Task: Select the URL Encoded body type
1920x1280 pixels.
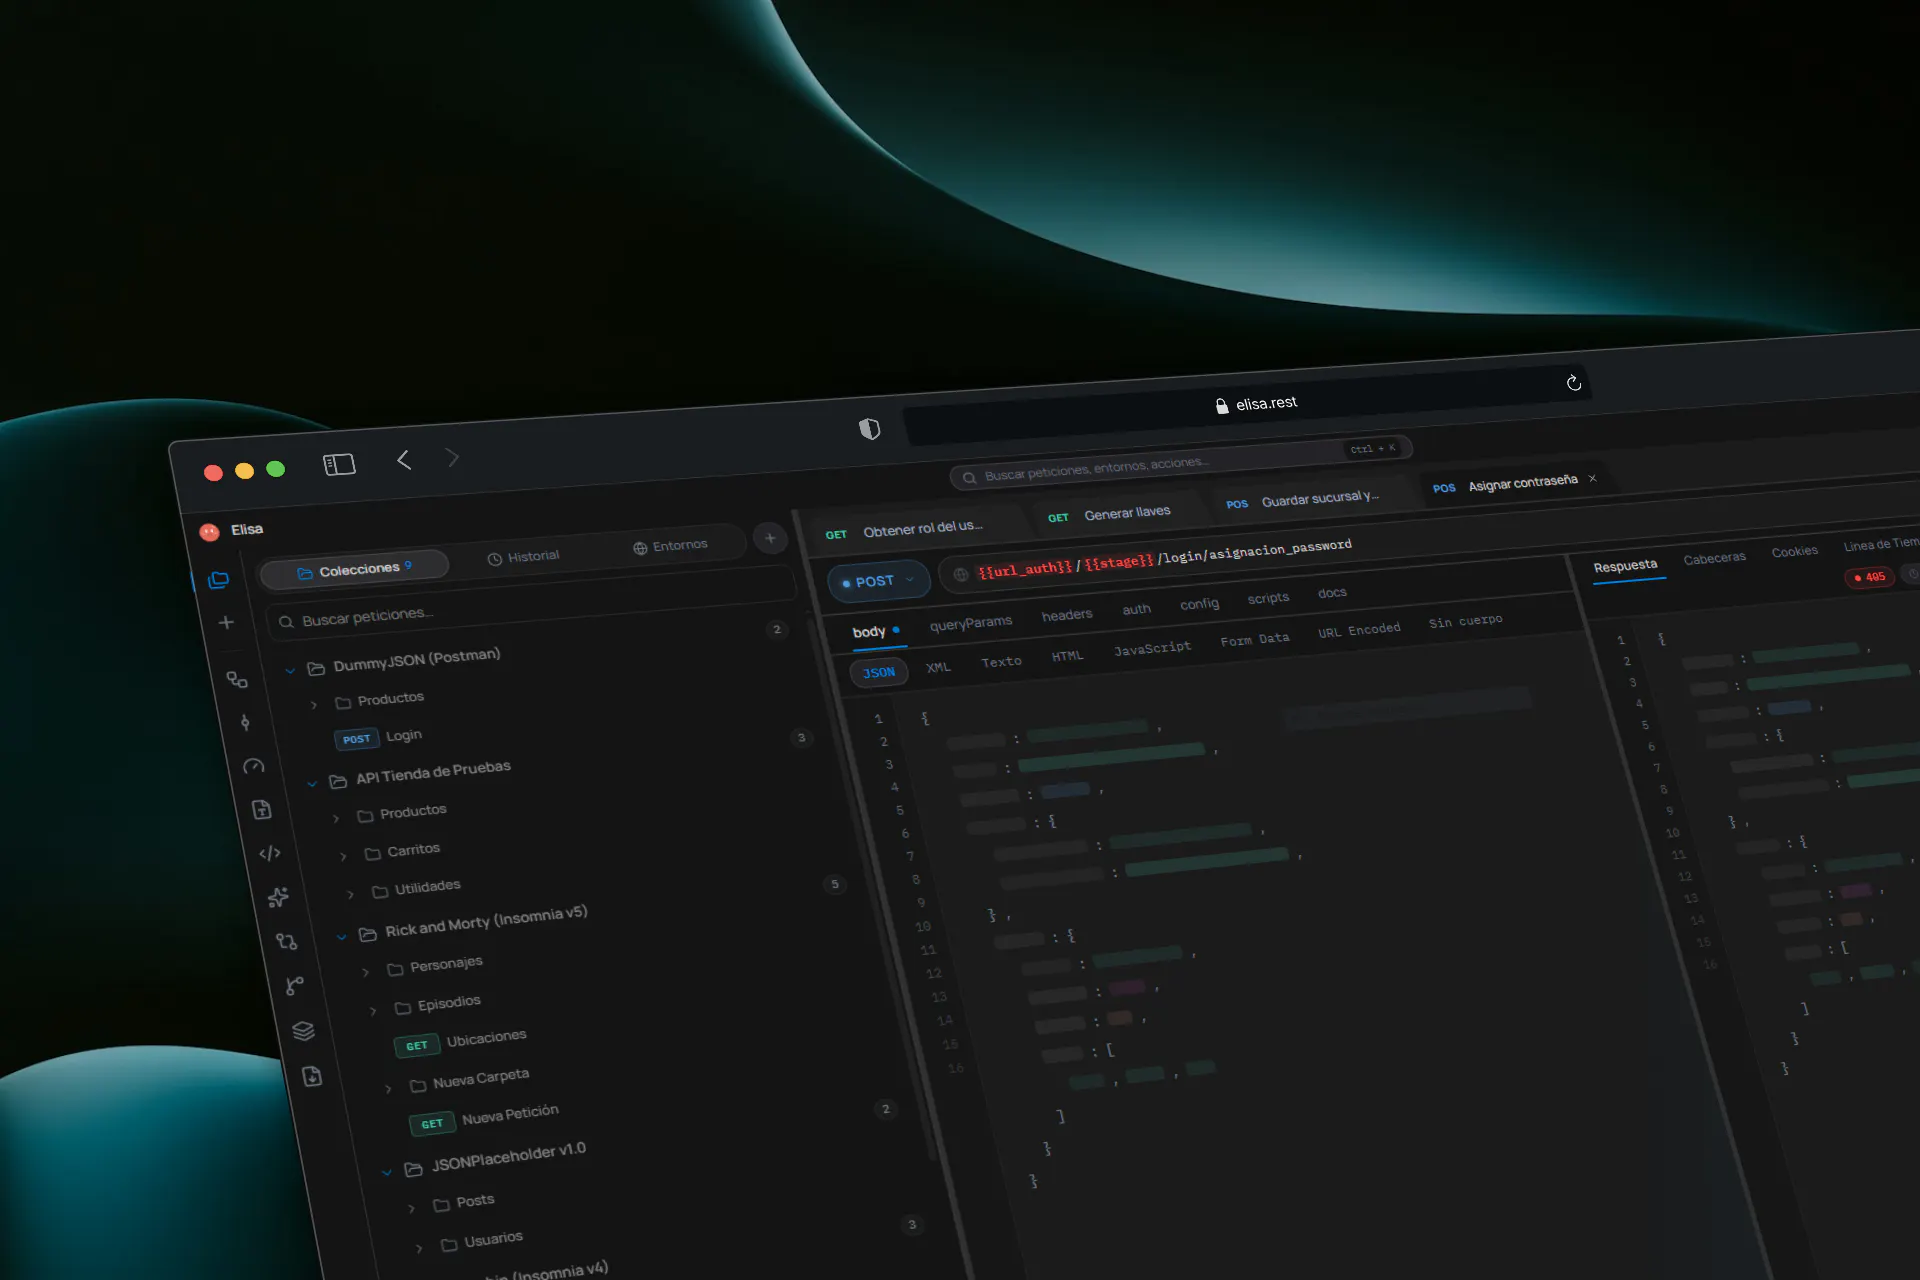Action: [1359, 630]
